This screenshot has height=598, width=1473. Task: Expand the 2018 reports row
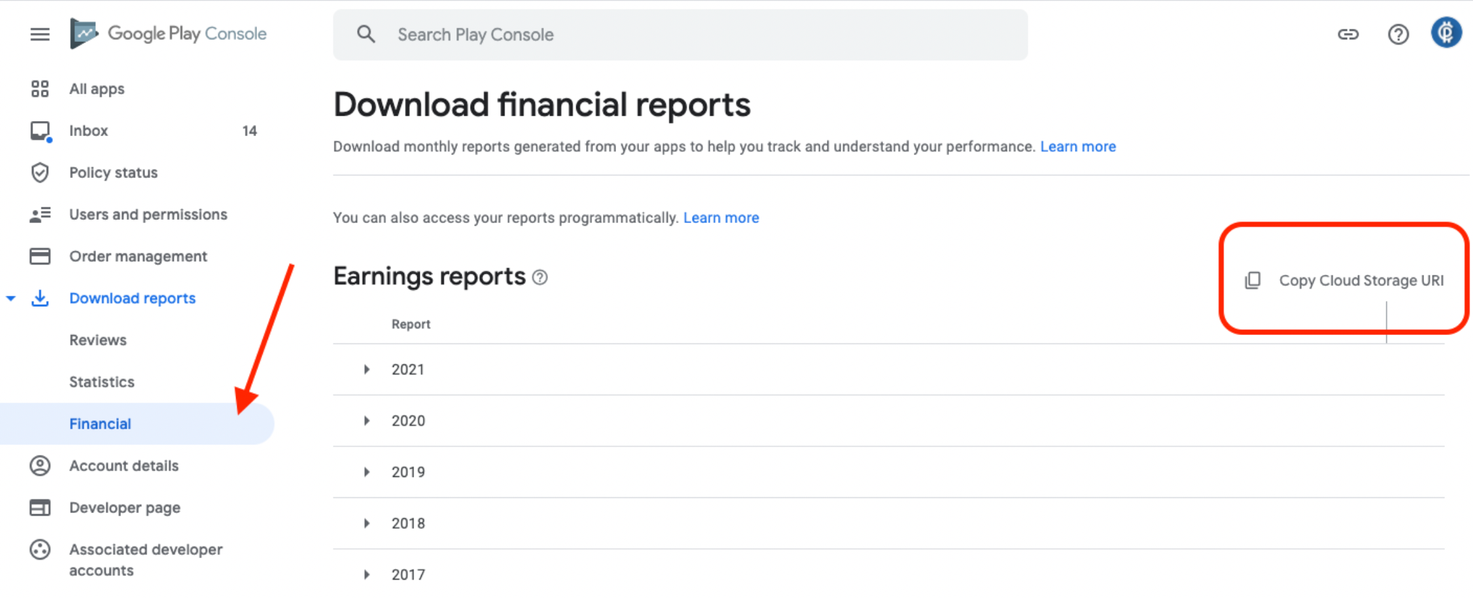(x=367, y=523)
